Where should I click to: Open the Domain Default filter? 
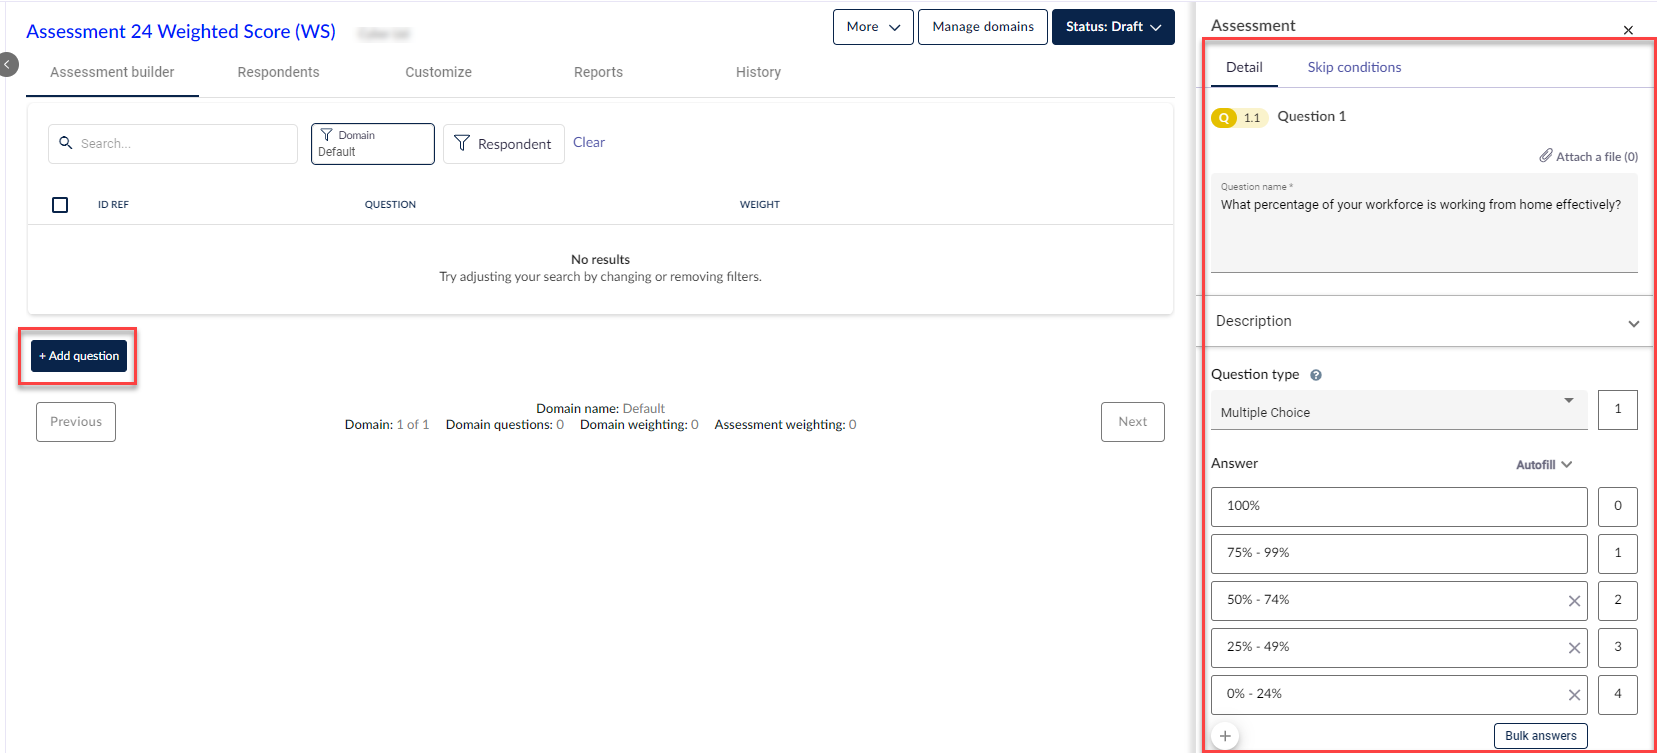pos(373,144)
